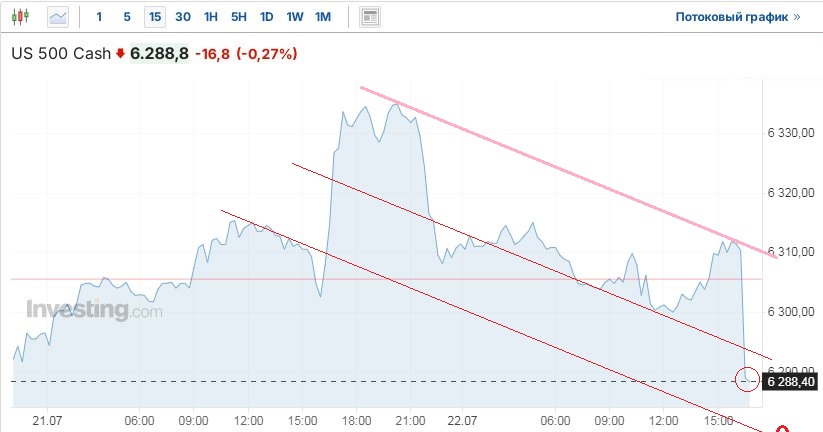Switch to candlestick chart type

point(23,17)
